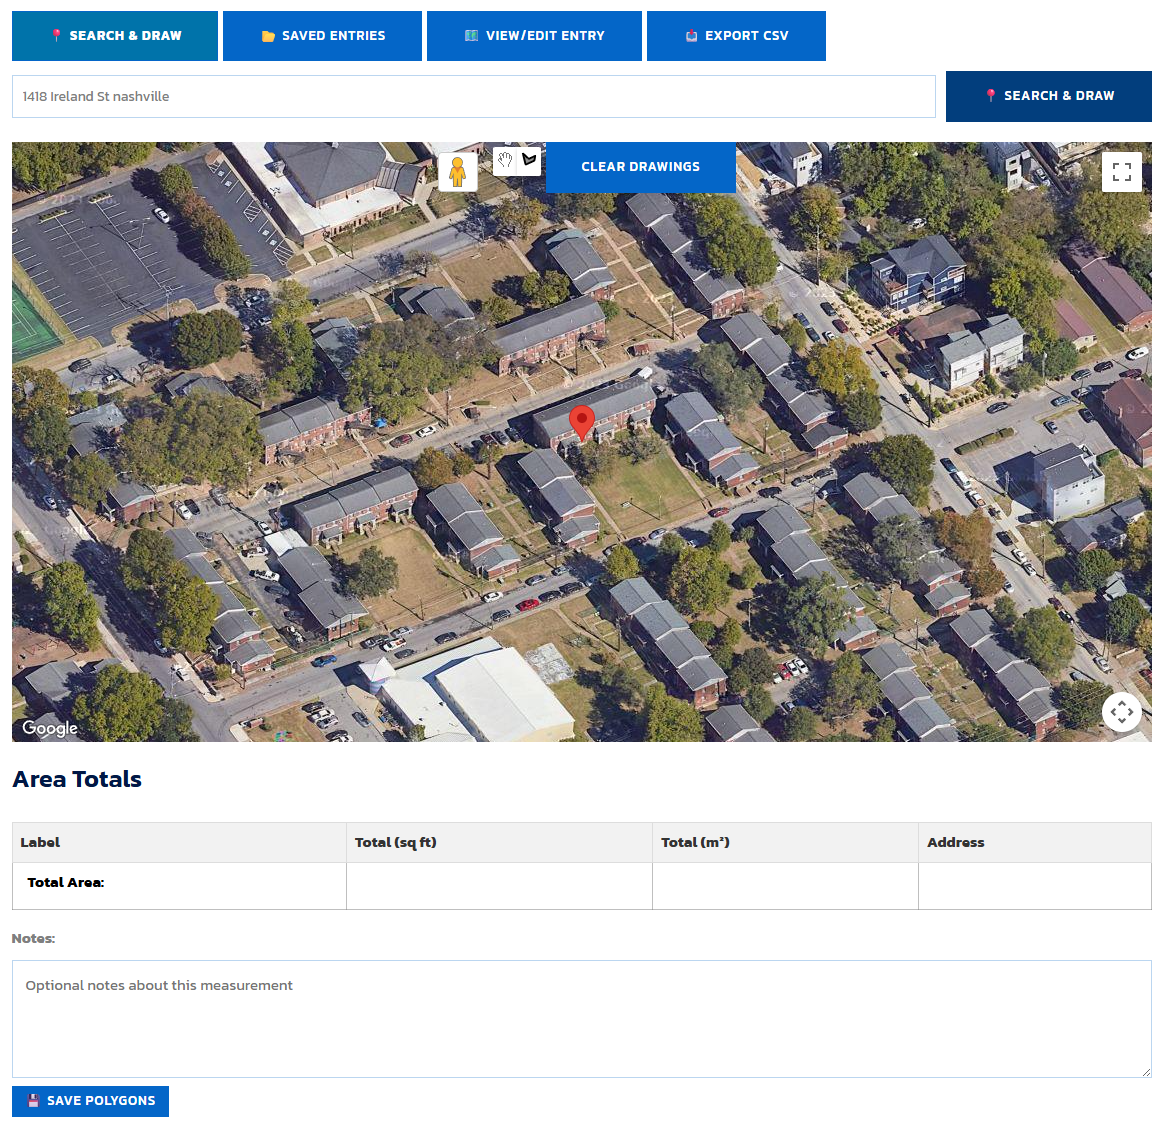The height and width of the screenshot is (1131, 1171).
Task: Select the draw polygon tool
Action: click(x=529, y=161)
